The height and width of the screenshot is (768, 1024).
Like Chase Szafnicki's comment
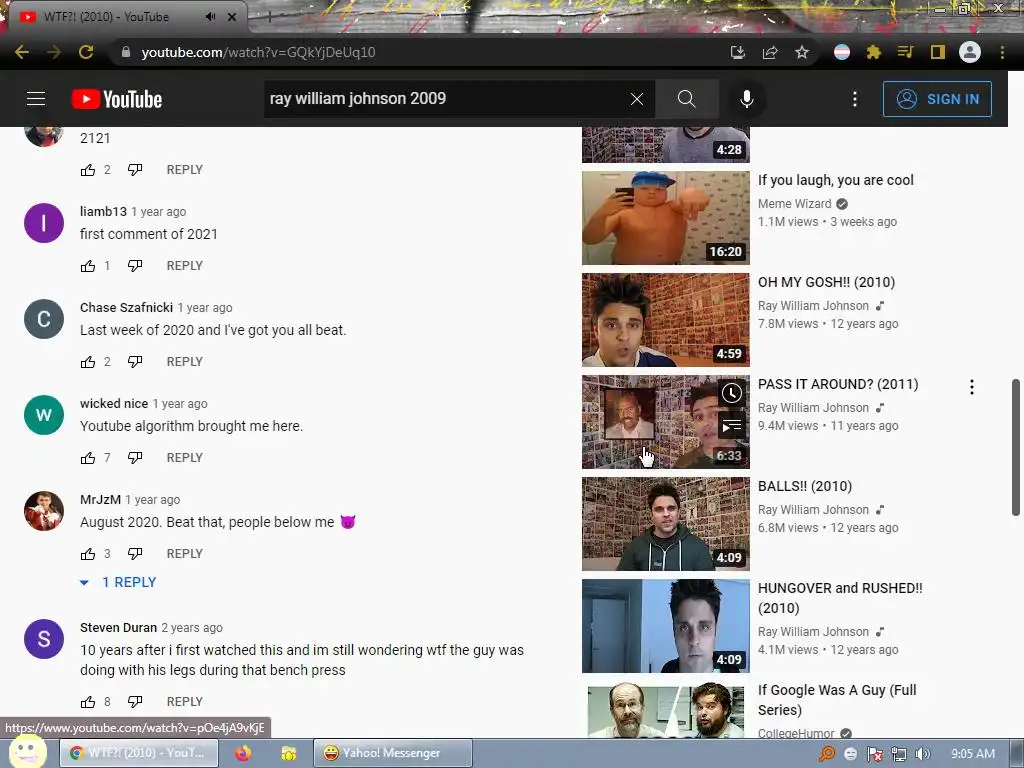coord(88,362)
